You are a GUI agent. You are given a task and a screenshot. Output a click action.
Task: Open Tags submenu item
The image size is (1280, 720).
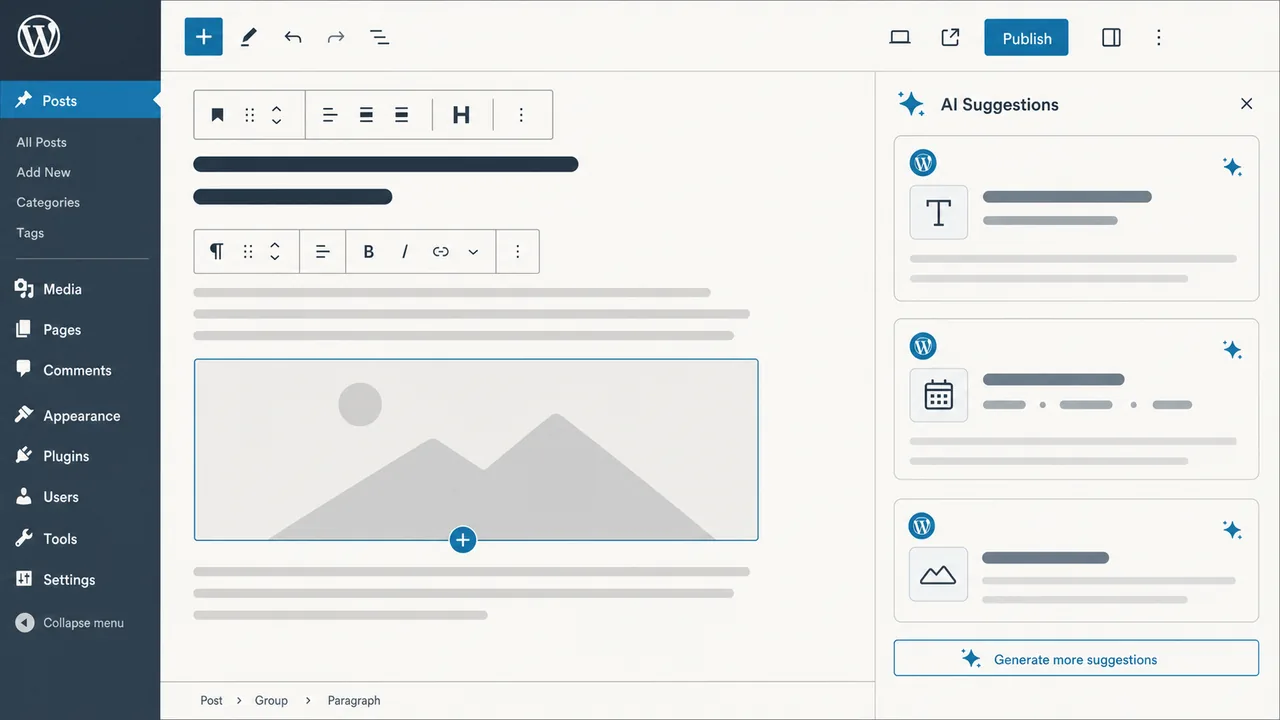(30, 232)
